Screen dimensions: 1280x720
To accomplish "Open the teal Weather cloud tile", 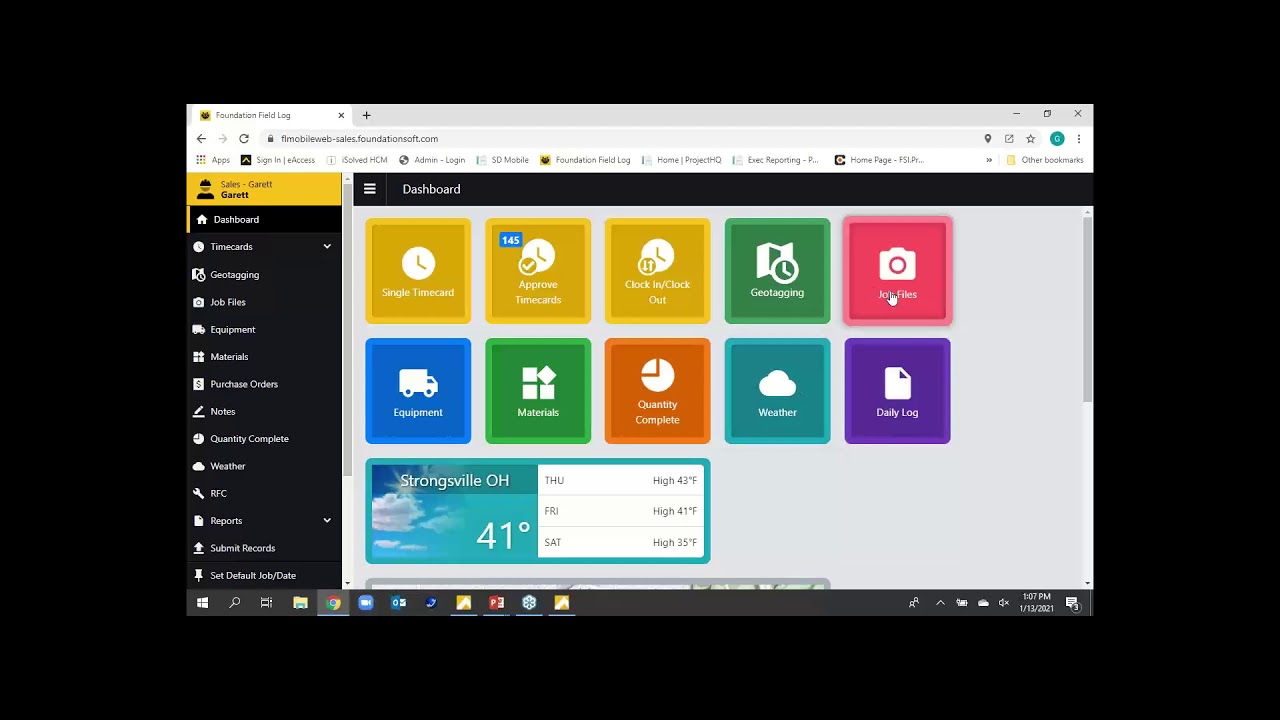I will (x=777, y=391).
